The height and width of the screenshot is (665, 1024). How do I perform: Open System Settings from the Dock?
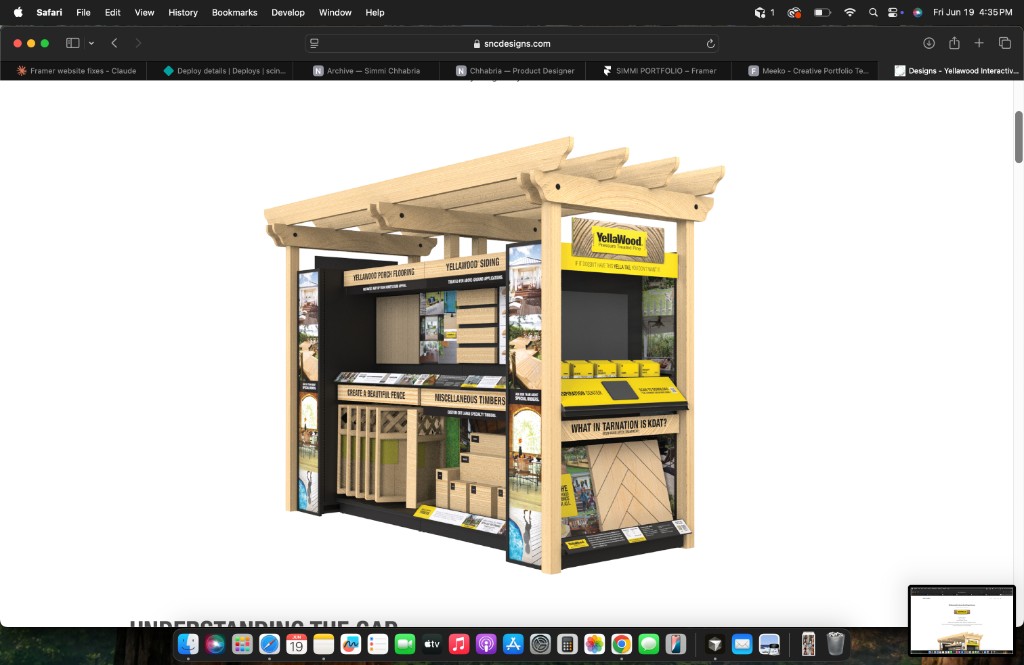tap(540, 645)
